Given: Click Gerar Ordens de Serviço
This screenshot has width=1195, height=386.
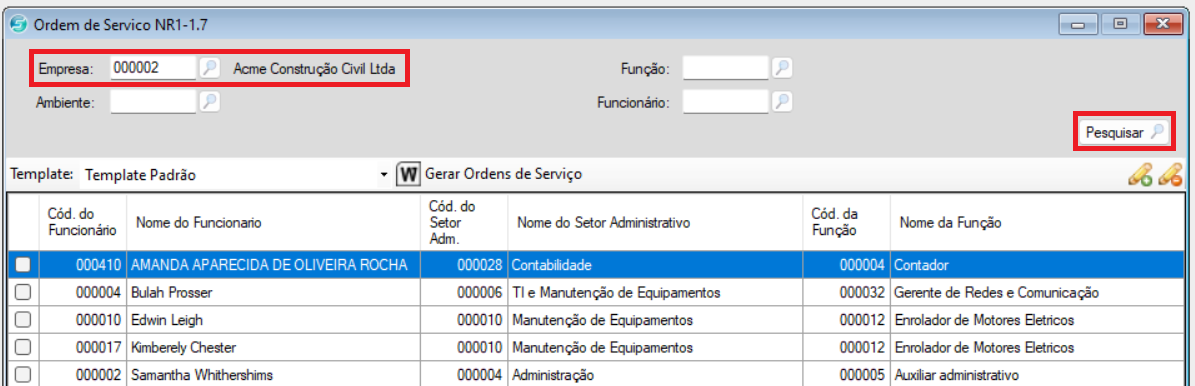Looking at the screenshot, I should coord(503,175).
